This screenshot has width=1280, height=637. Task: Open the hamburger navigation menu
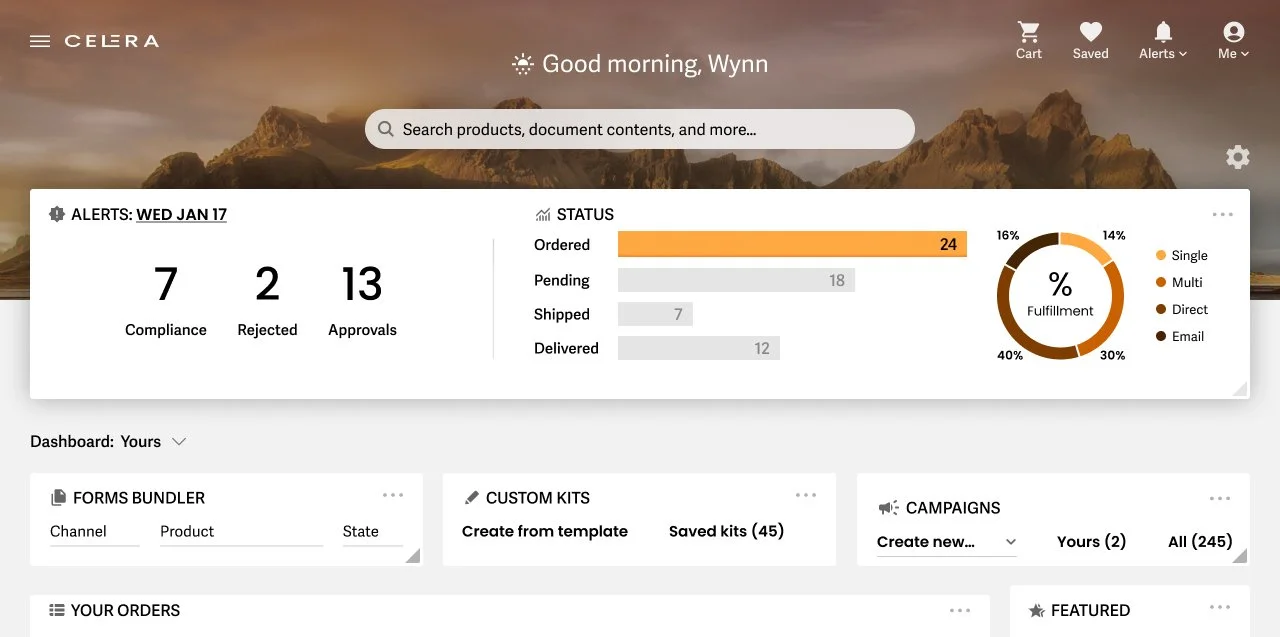40,41
